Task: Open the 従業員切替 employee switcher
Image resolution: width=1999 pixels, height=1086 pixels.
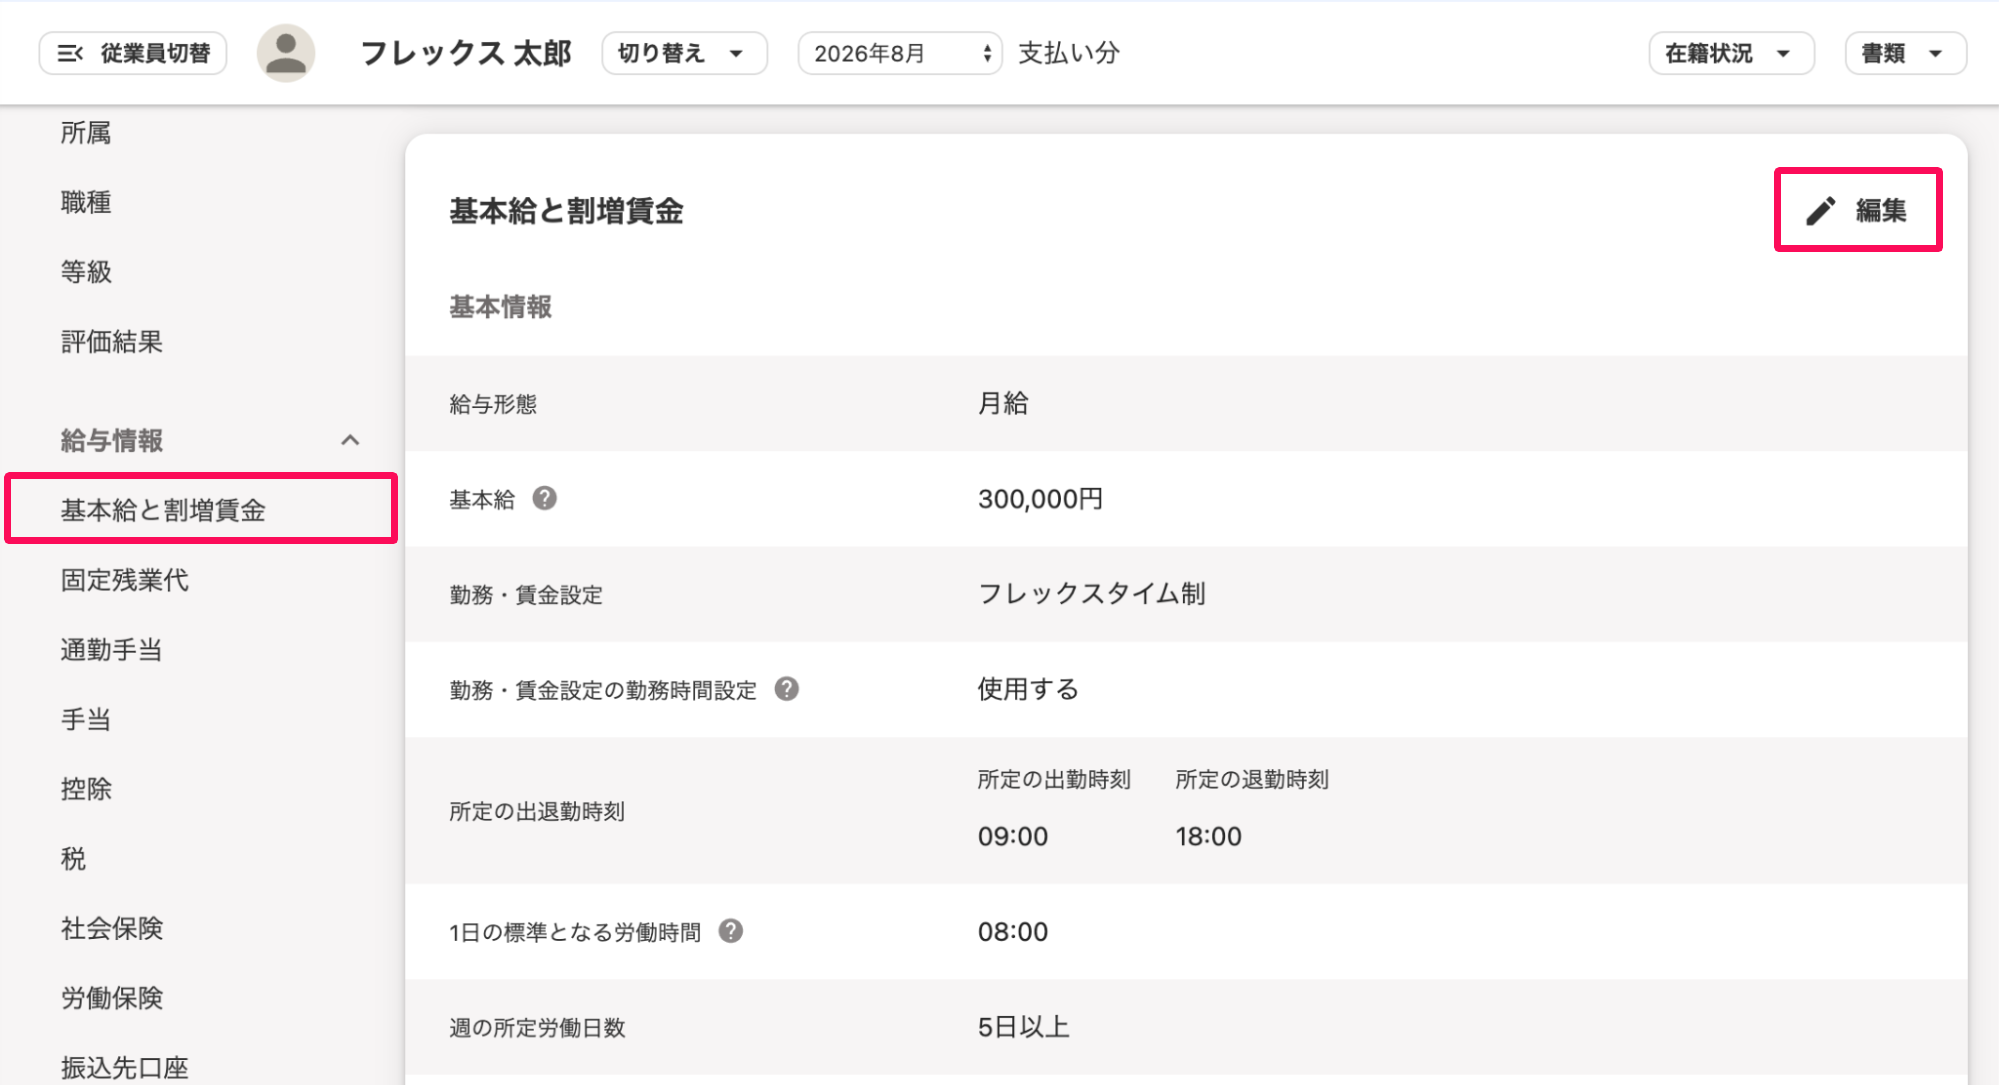Action: (x=133, y=53)
